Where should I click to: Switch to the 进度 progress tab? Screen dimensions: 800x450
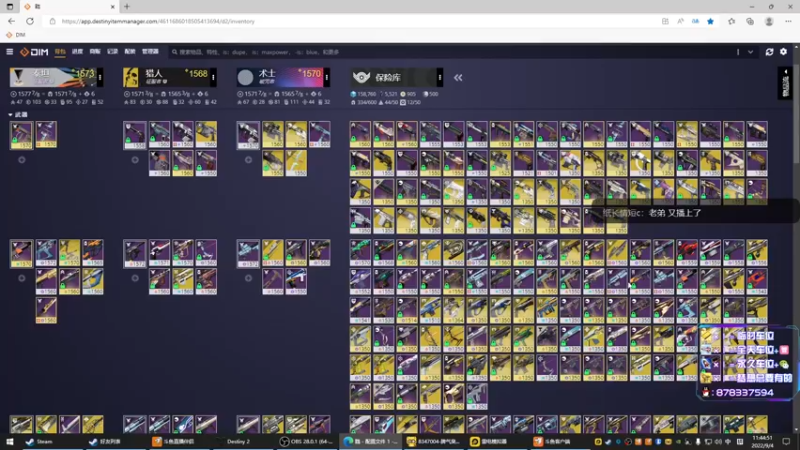coord(78,52)
